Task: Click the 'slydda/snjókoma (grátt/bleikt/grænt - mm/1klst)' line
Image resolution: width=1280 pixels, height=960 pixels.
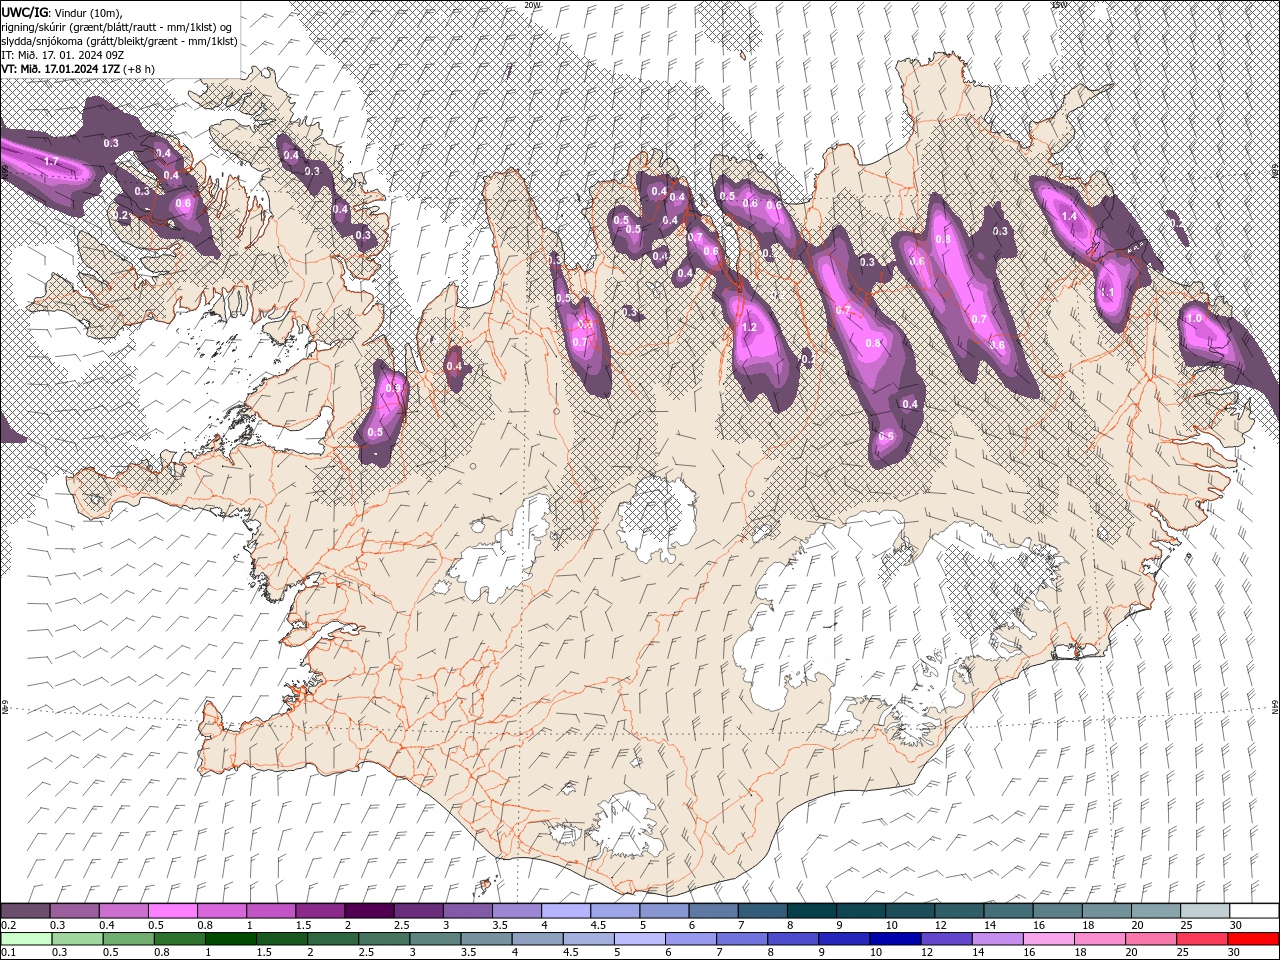Action: (x=119, y=41)
